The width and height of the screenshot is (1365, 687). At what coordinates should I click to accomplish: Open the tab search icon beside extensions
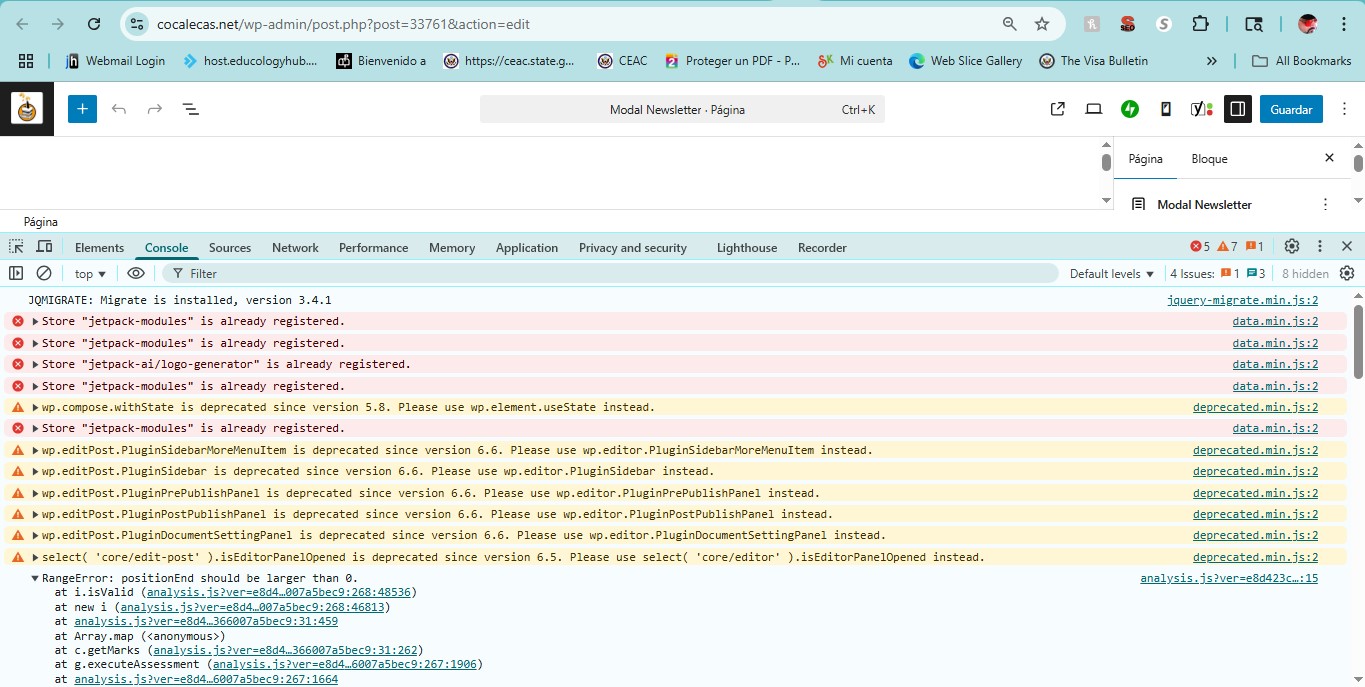[1254, 24]
